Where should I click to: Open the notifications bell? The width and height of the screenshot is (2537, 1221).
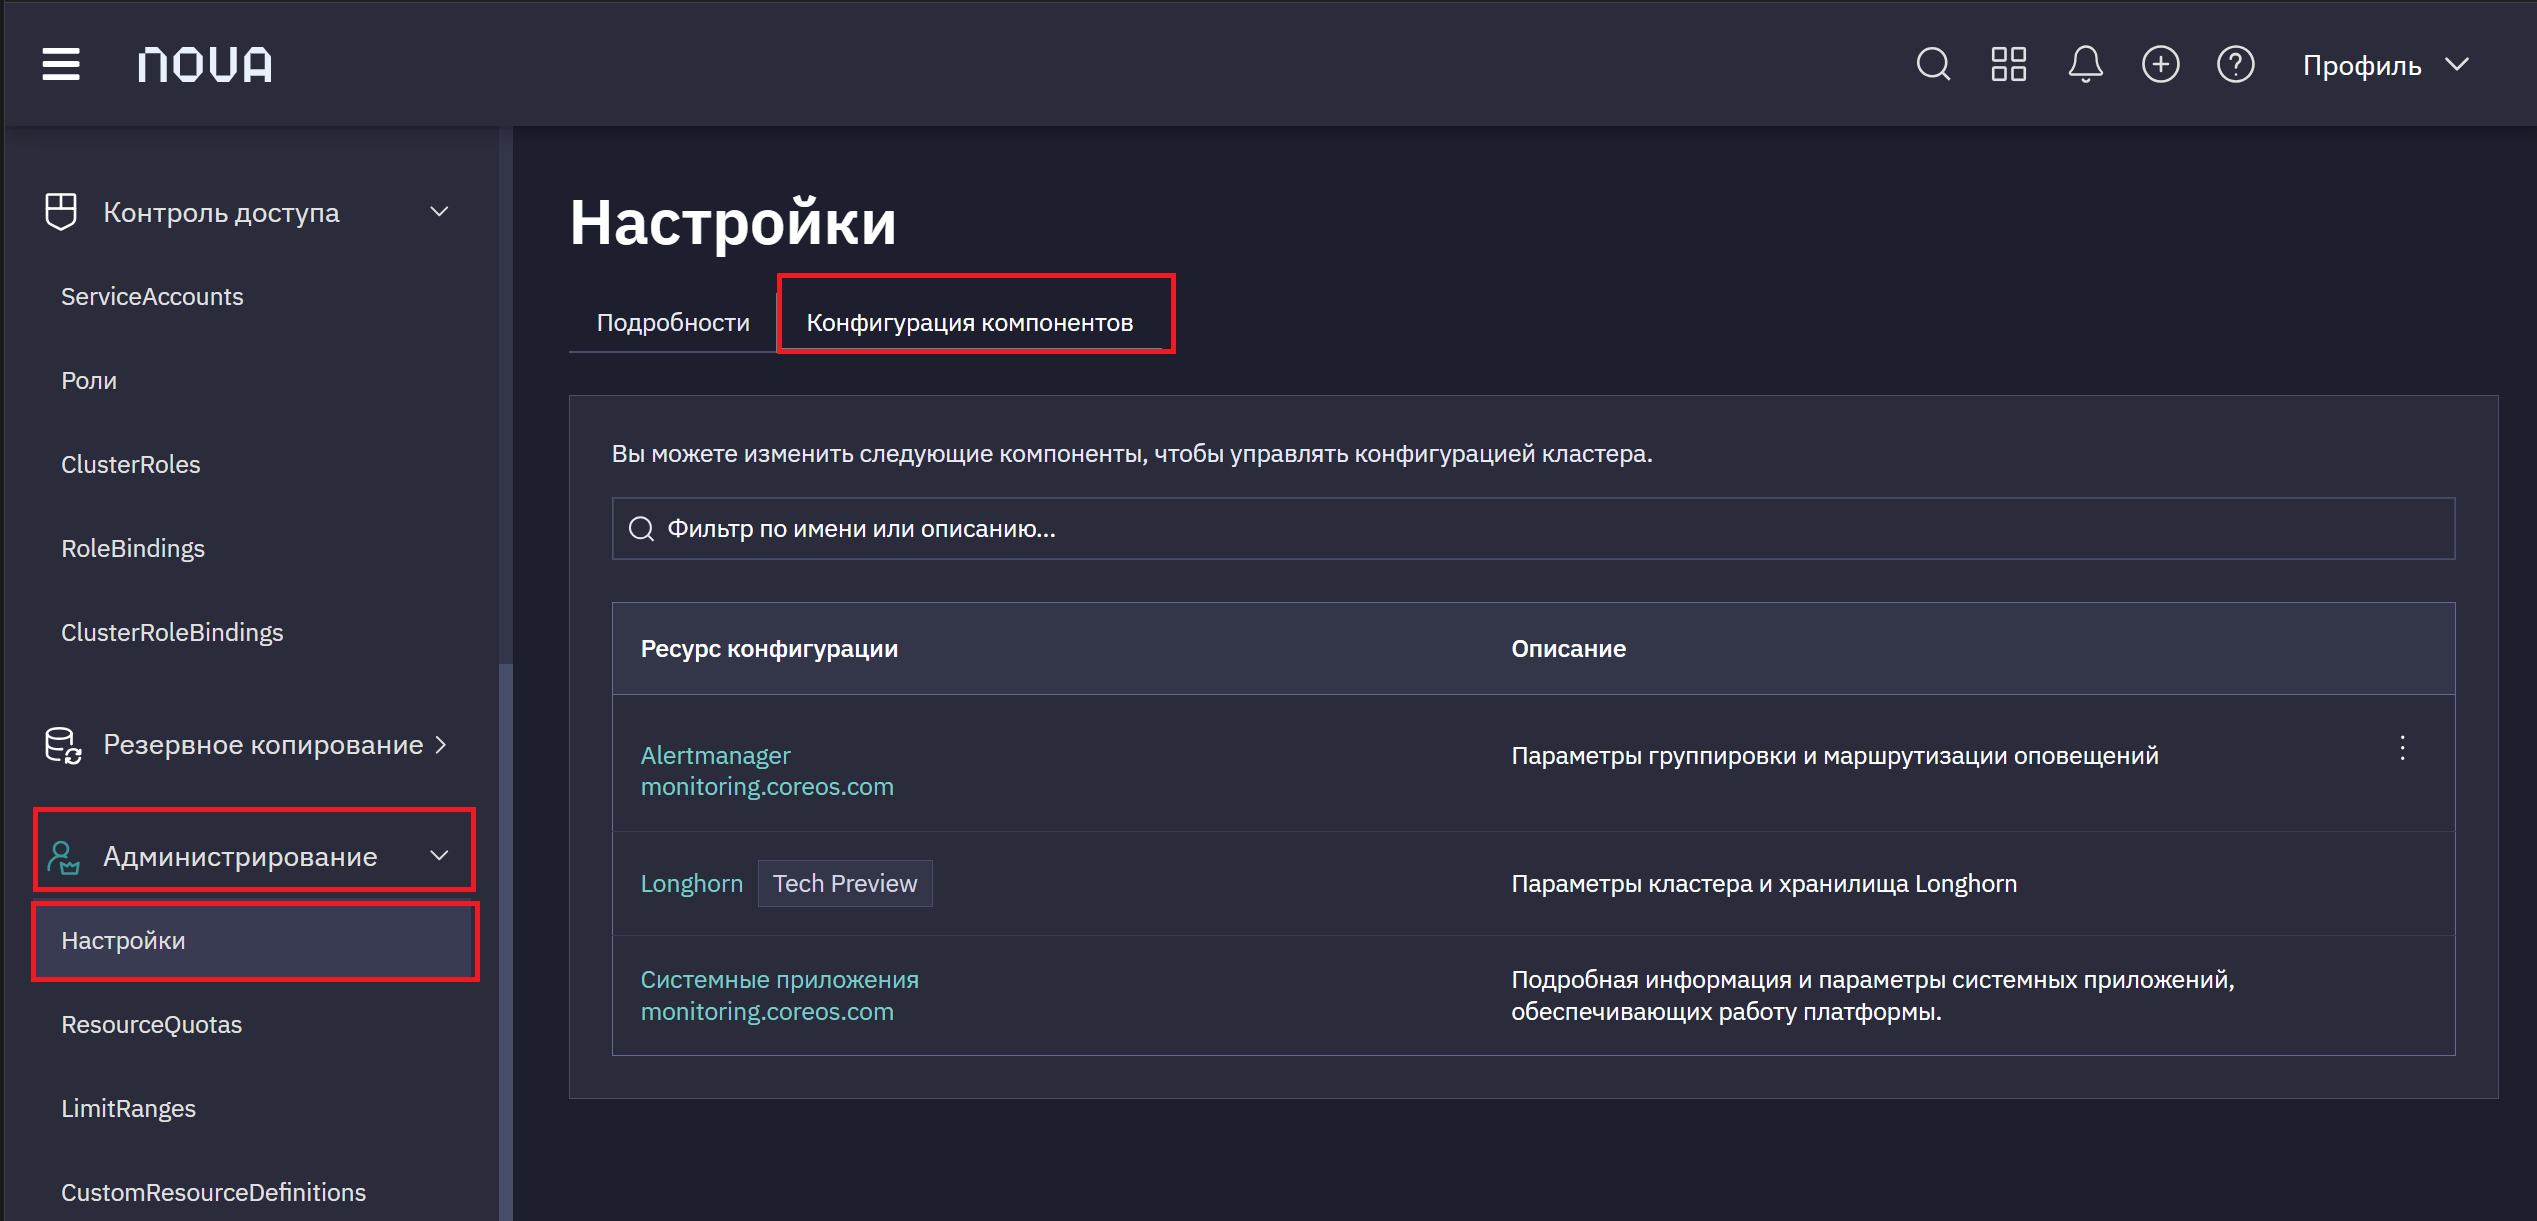tap(2085, 65)
